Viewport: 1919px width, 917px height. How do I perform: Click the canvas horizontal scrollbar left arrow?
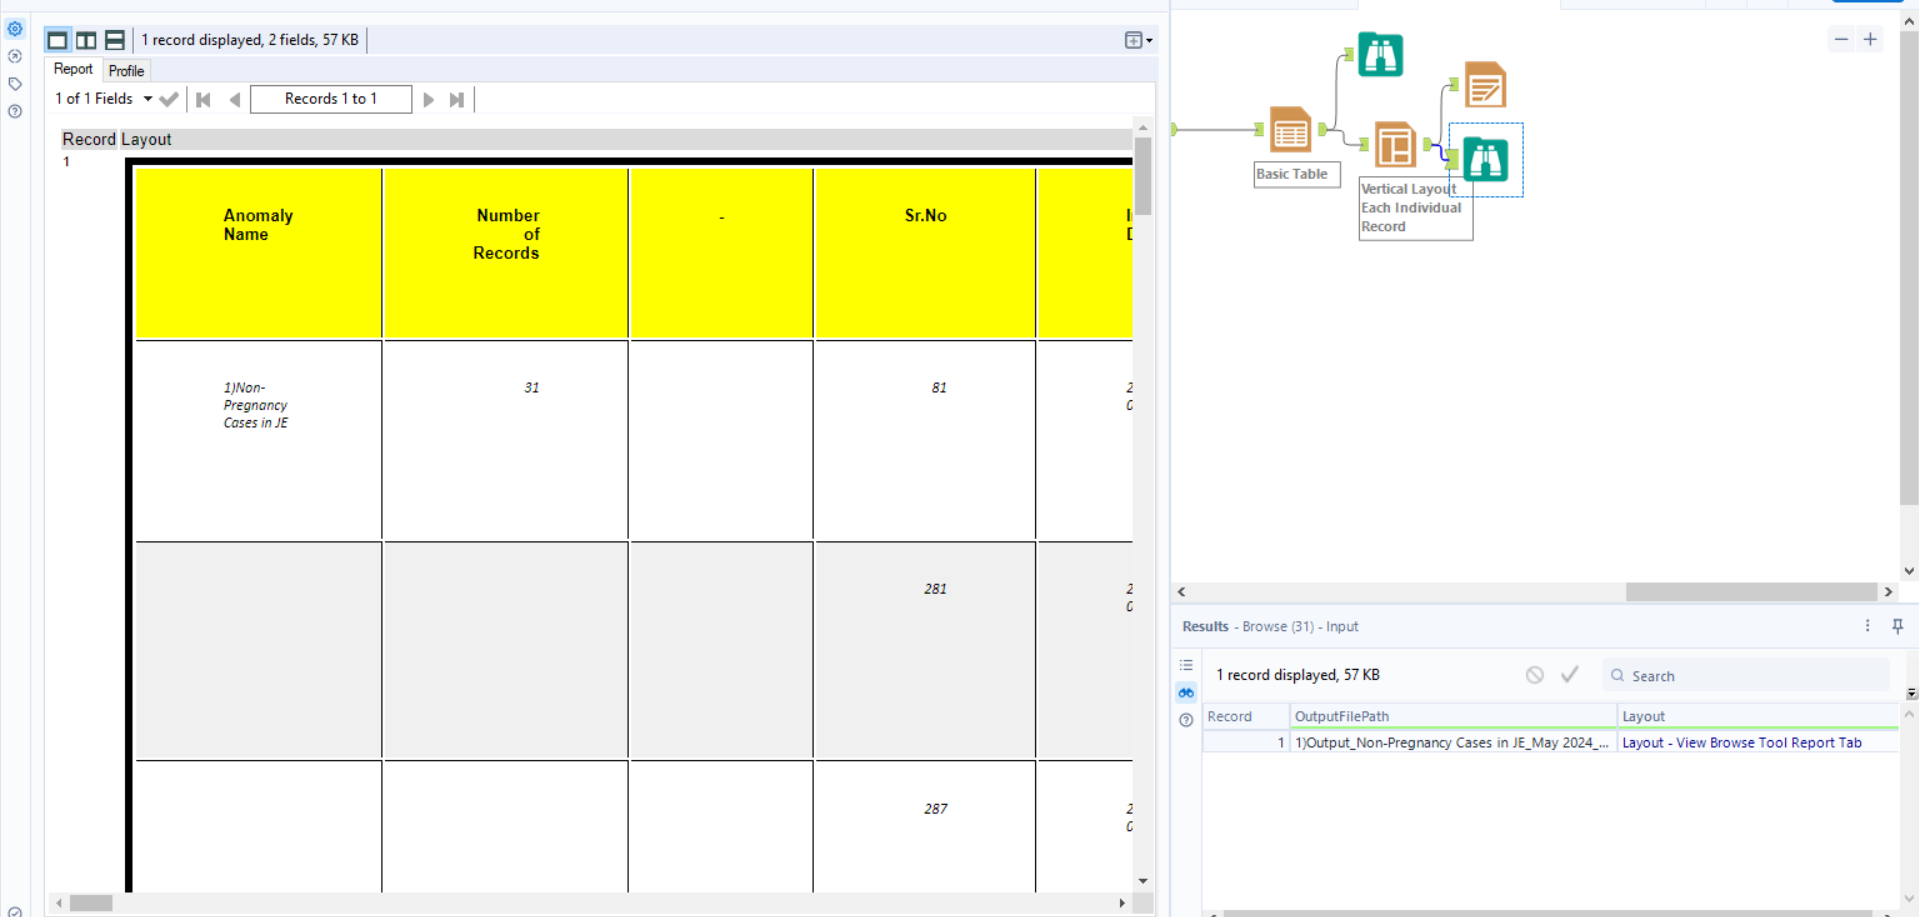pyautogui.click(x=1182, y=592)
